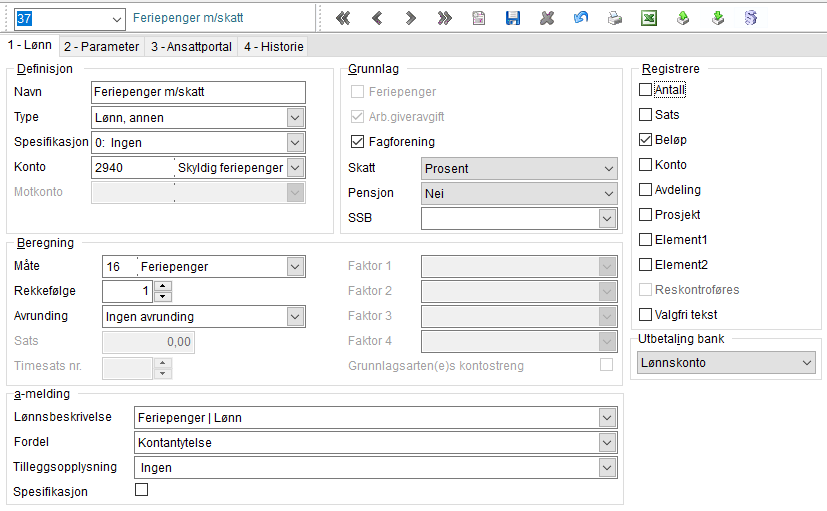Click the blue undo arrow icon
This screenshot has height=511, width=827.
(581, 18)
